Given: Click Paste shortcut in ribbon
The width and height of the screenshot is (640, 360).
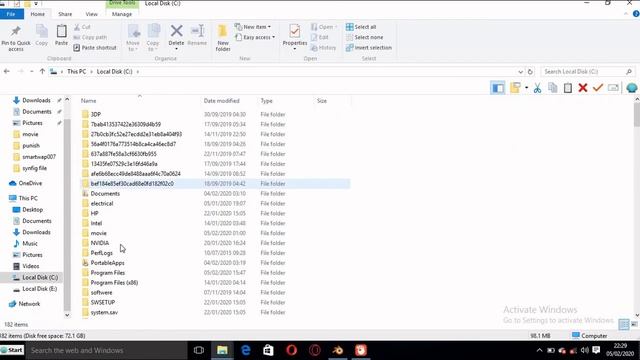Looking at the screenshot, I should click(95, 48).
